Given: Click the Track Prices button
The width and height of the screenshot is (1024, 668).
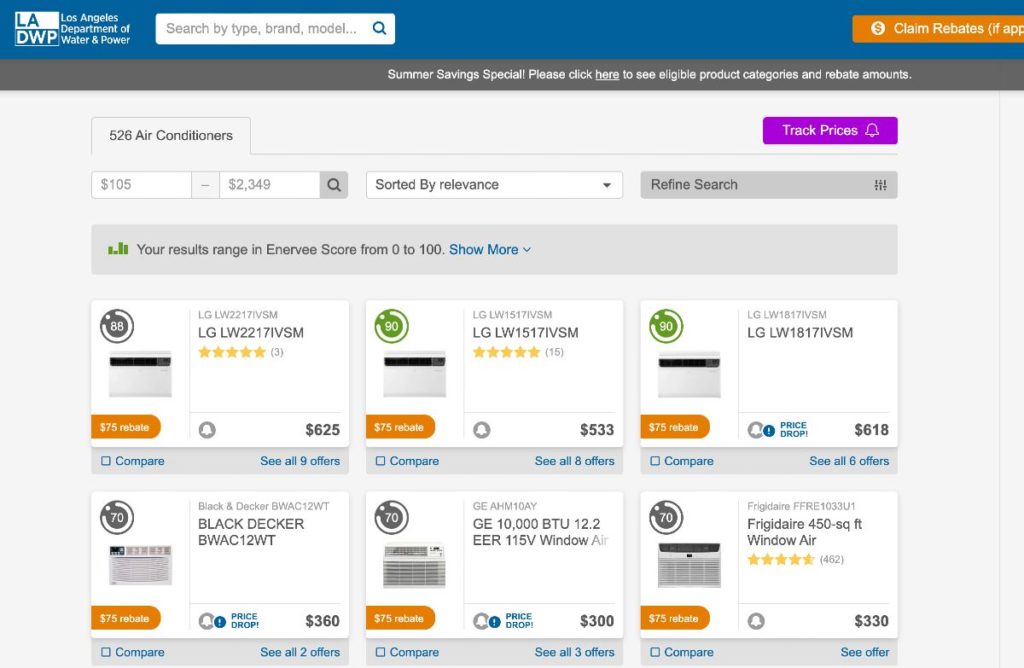Looking at the screenshot, I should (x=830, y=131).
